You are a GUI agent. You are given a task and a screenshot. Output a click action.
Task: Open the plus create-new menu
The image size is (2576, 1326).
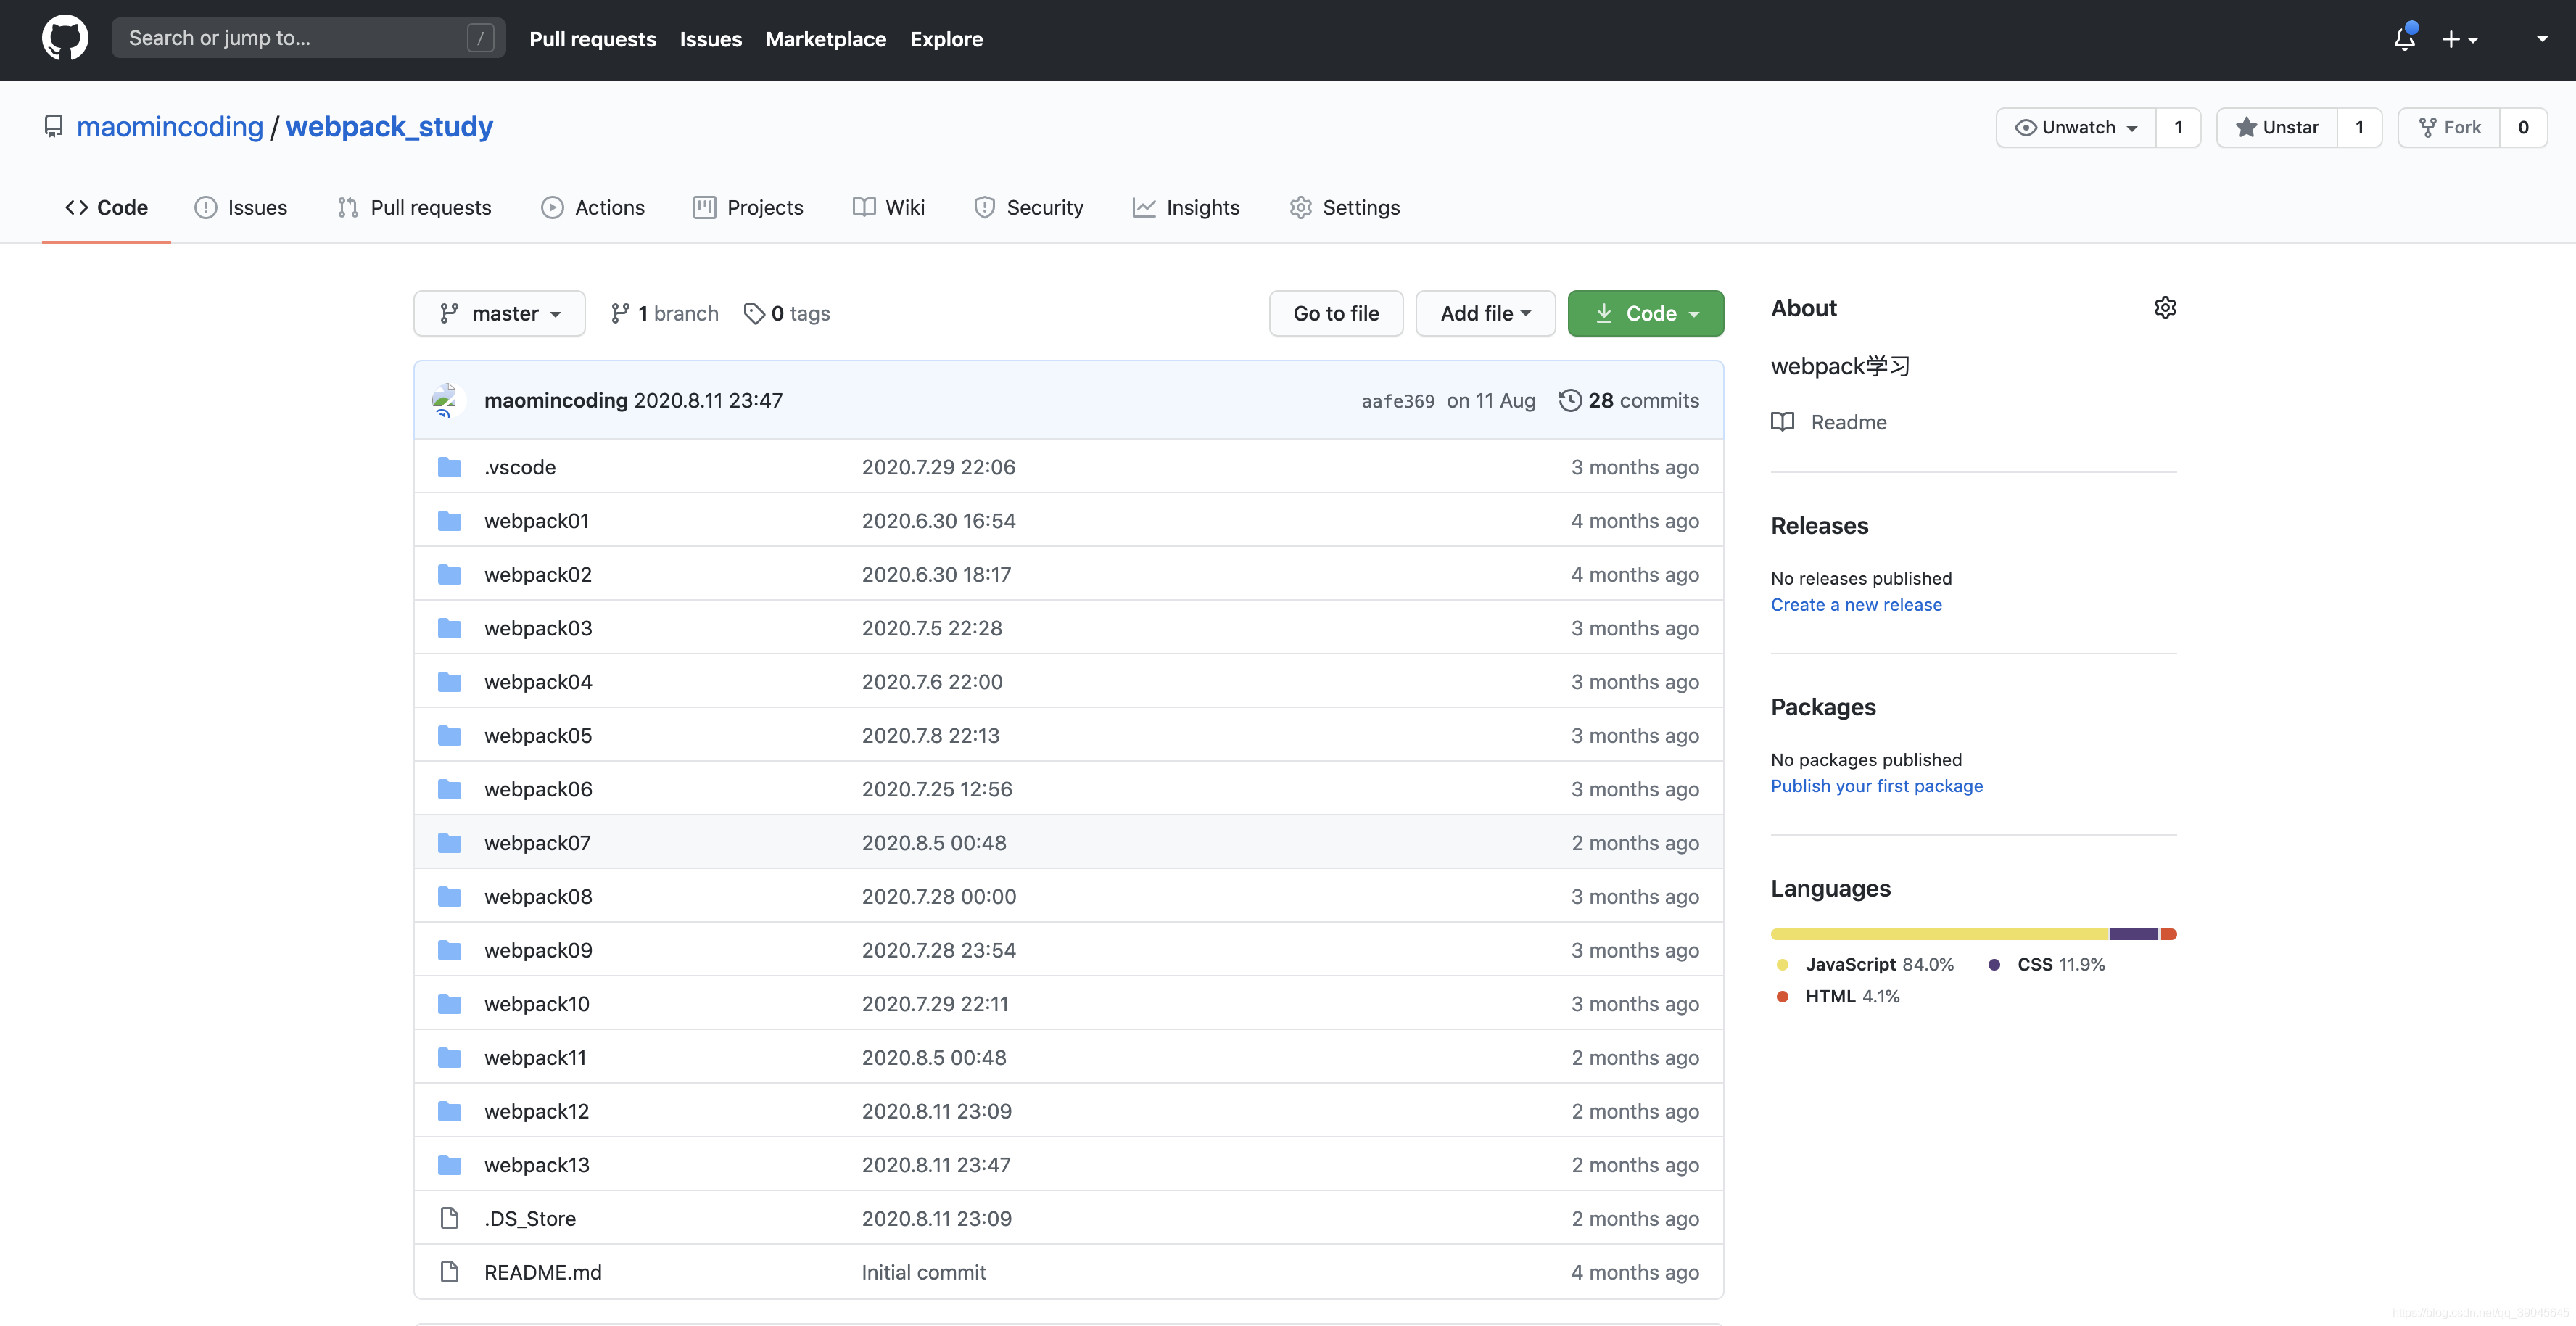2460,39
